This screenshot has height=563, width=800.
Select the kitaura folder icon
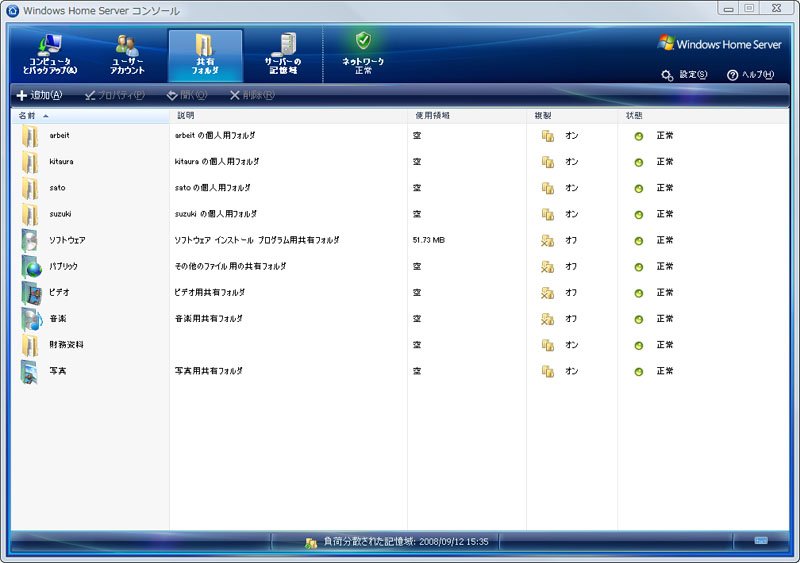[x=30, y=162]
